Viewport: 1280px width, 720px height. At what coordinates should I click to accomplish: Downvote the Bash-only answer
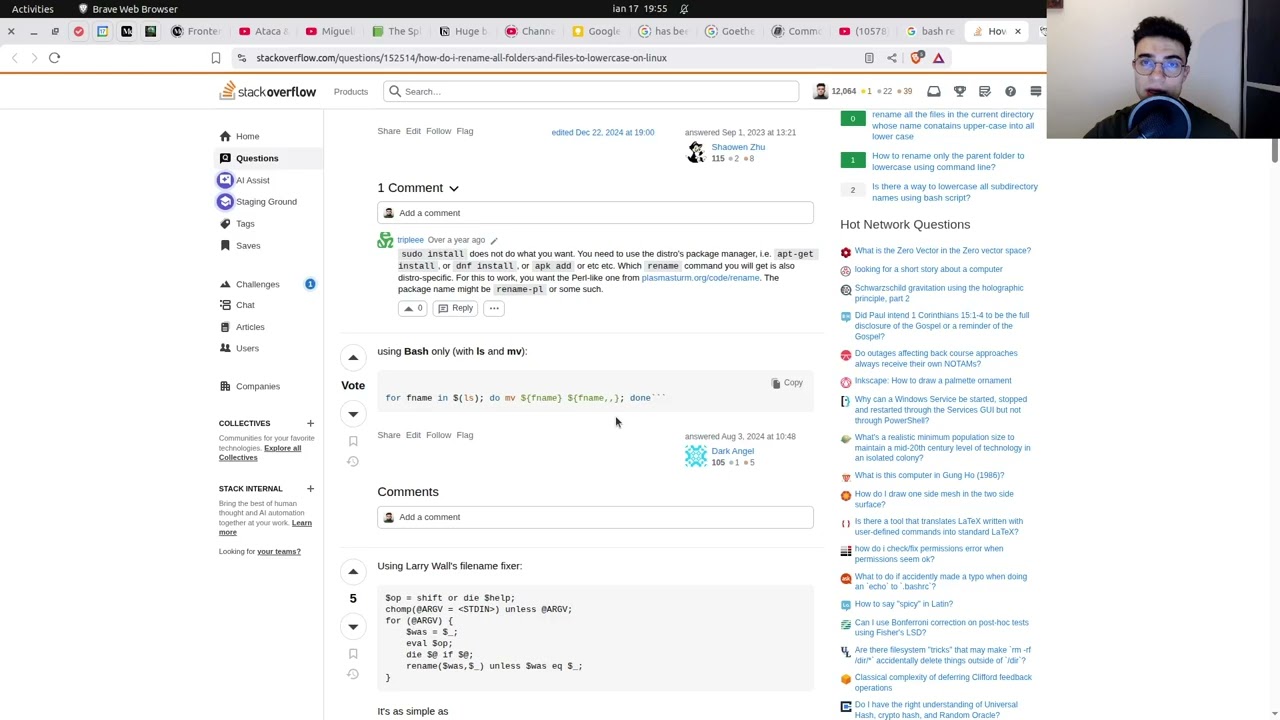pyautogui.click(x=353, y=413)
